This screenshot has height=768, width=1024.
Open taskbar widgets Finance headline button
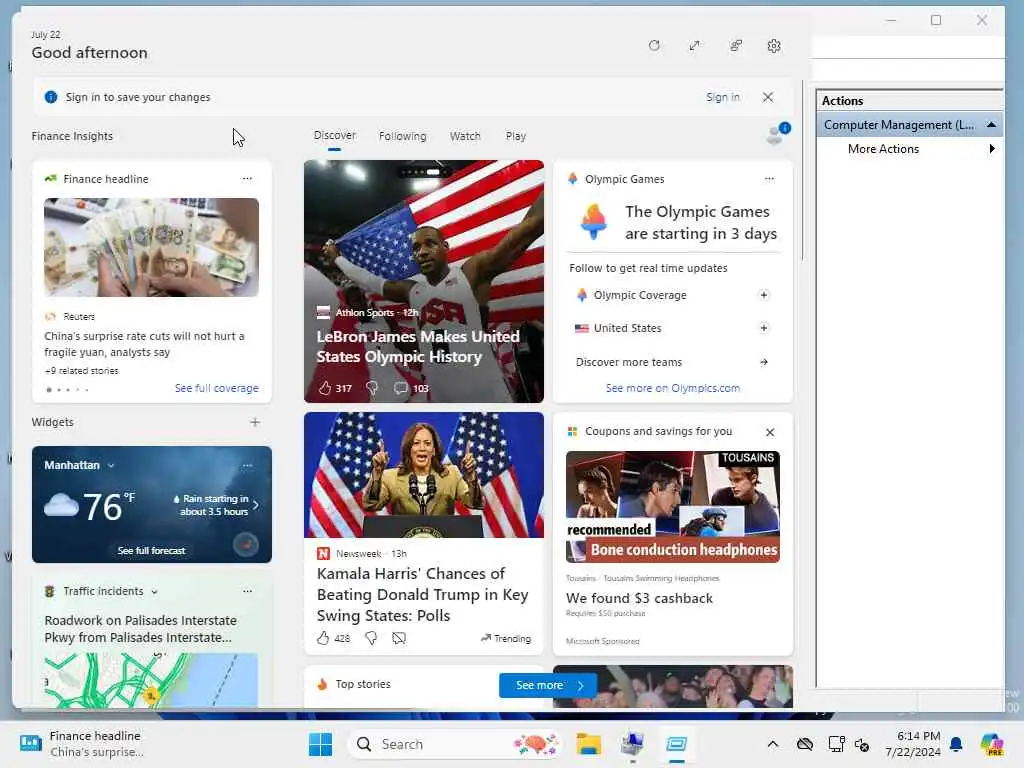pos(82,744)
